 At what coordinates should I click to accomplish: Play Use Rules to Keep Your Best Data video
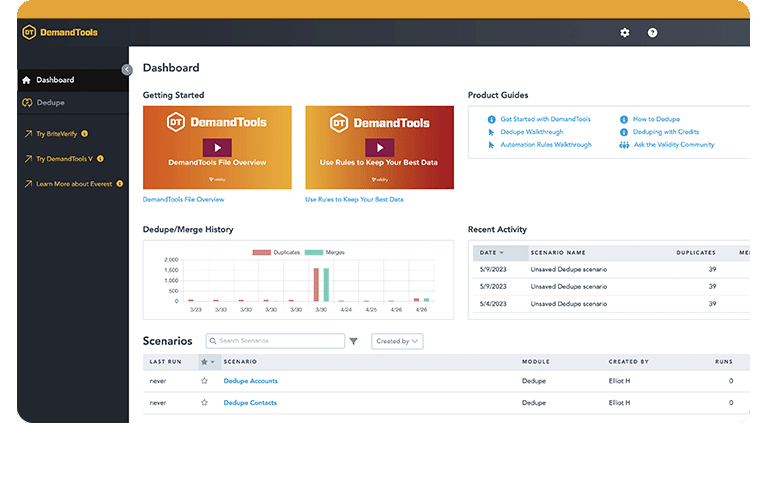(x=380, y=148)
